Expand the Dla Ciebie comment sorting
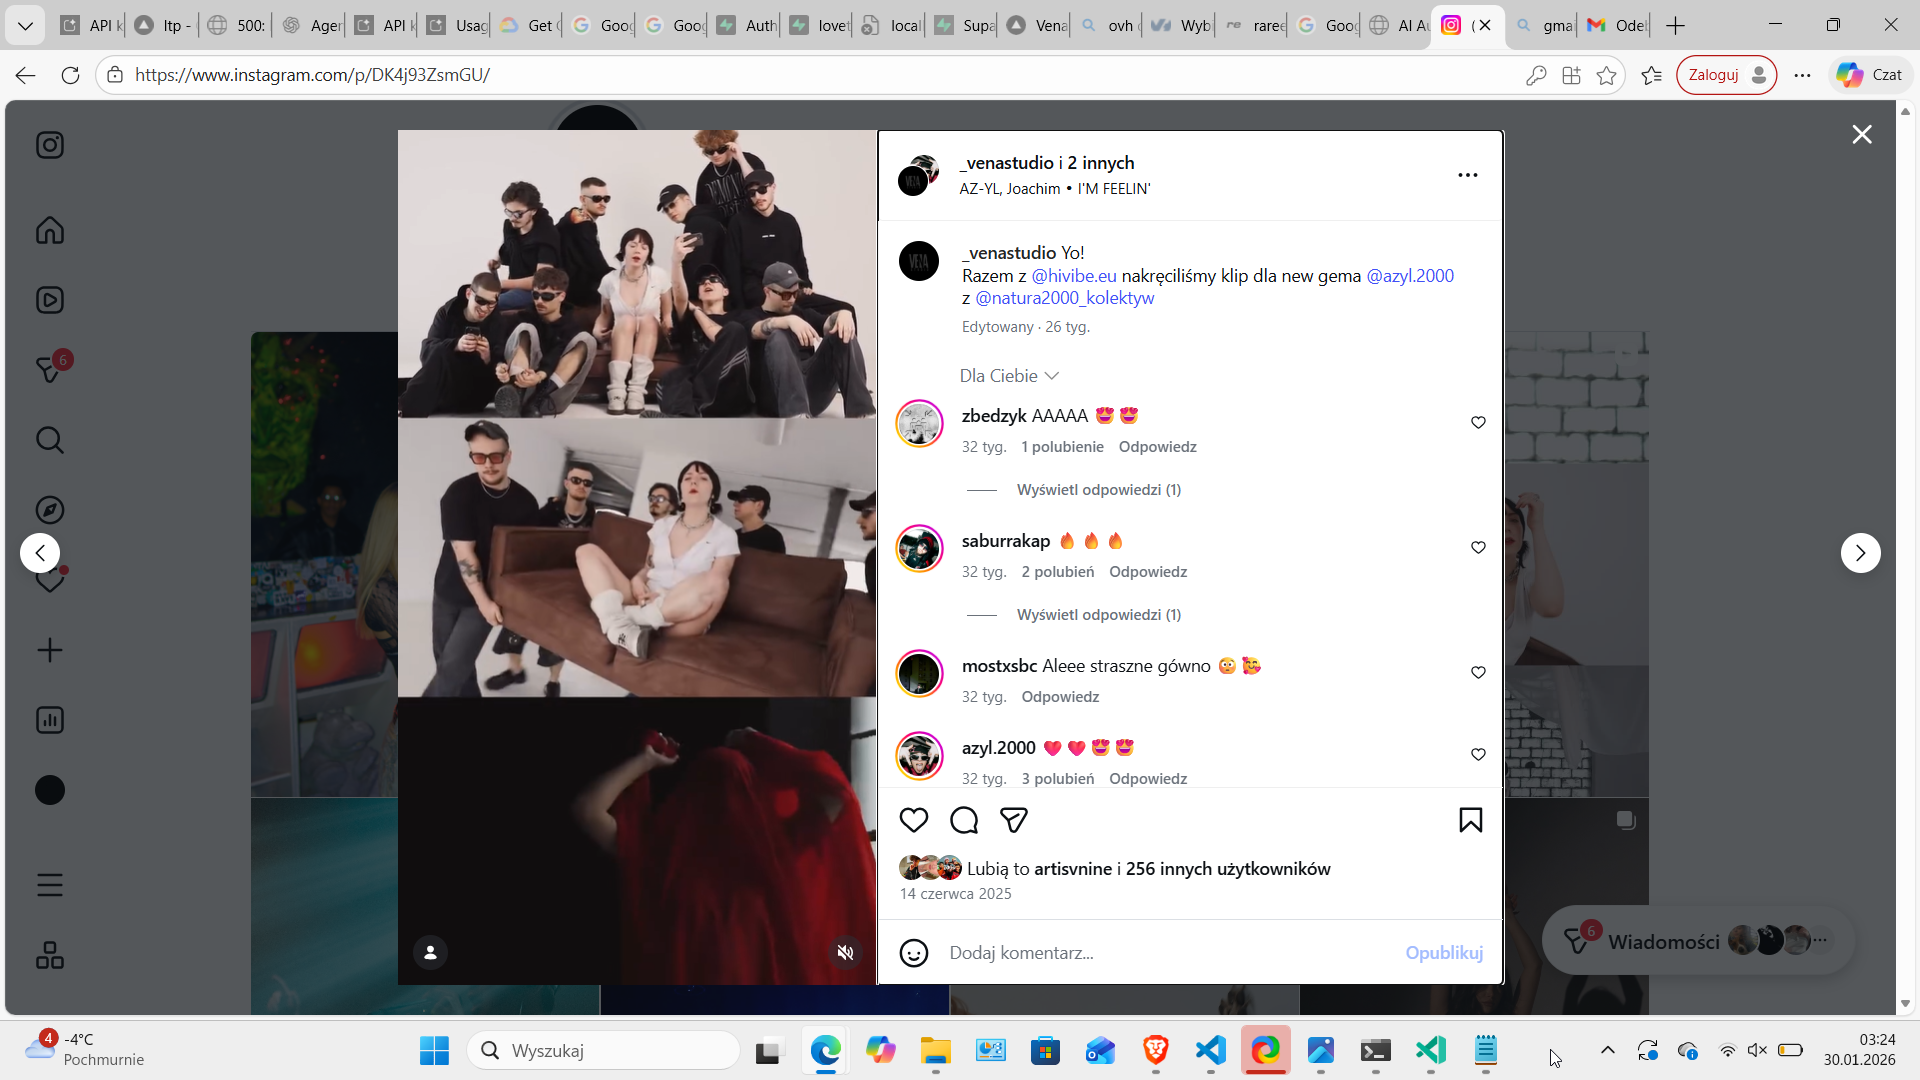This screenshot has width=1920, height=1080. click(1008, 376)
